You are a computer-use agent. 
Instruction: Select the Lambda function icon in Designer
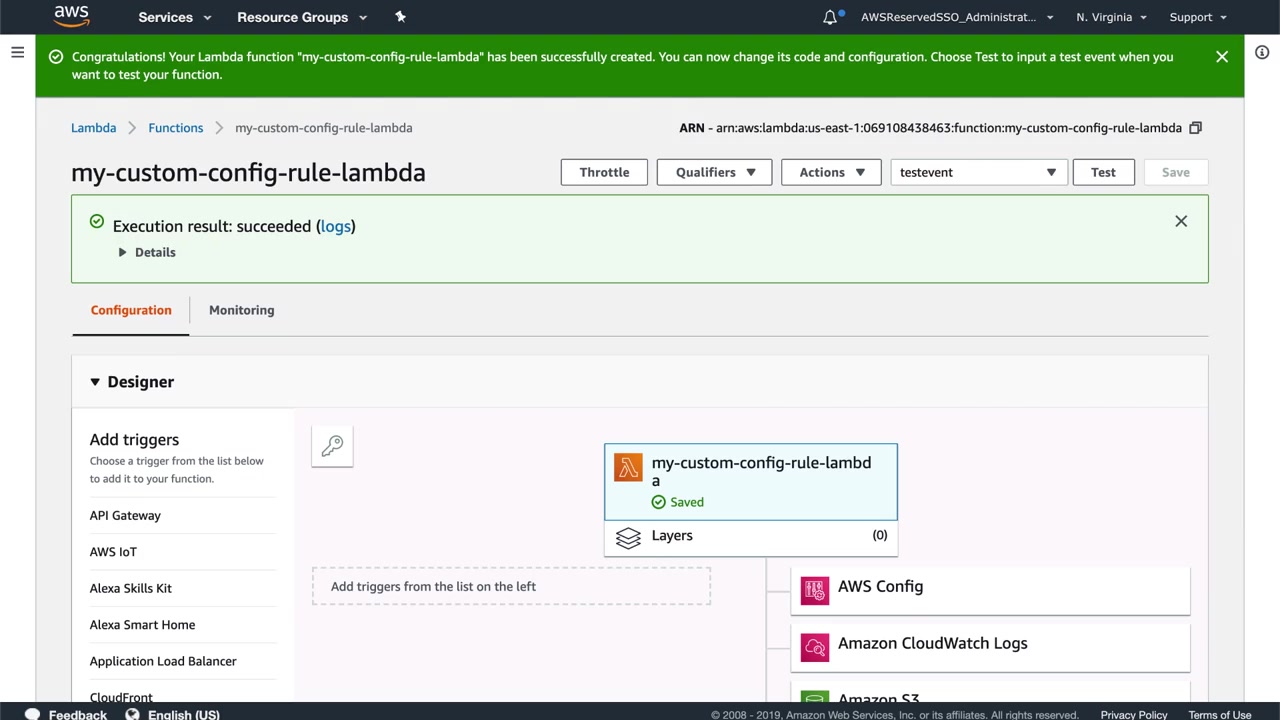[x=628, y=468]
